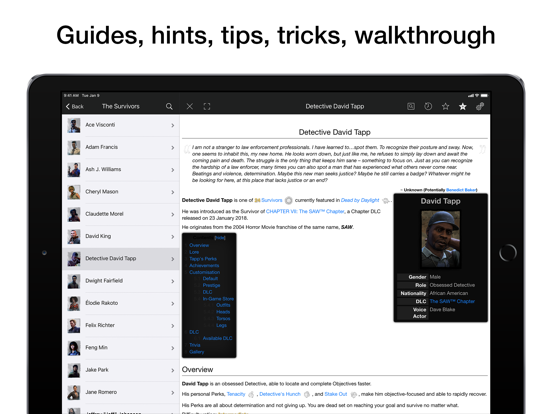Tap the Stake Out perk icon
This screenshot has height=414, width=552.
[353, 395]
